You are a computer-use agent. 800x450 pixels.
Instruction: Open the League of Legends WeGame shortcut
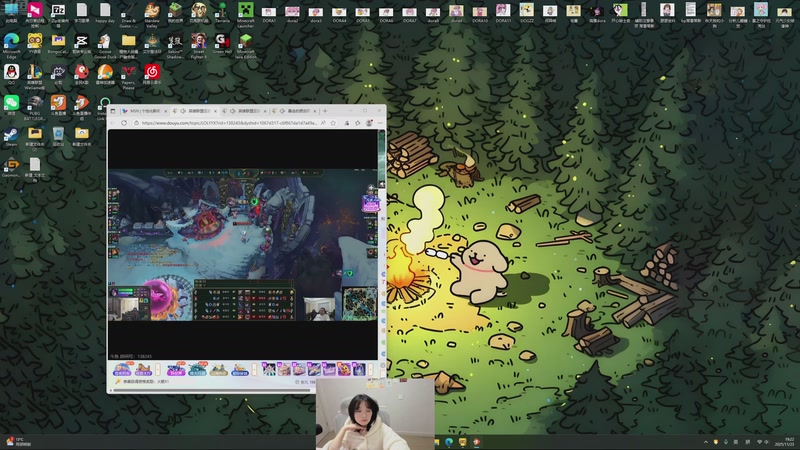point(35,77)
